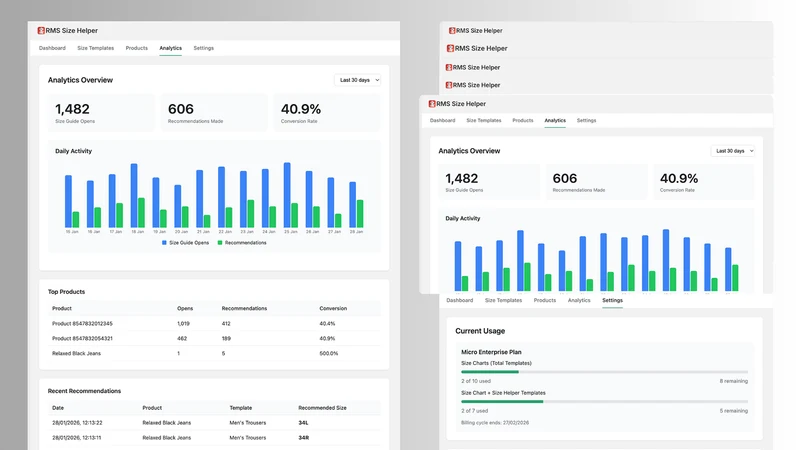The image size is (800, 450).
Task: Click the 'Template' column header in Recent Recommendations
Action: (x=241, y=408)
